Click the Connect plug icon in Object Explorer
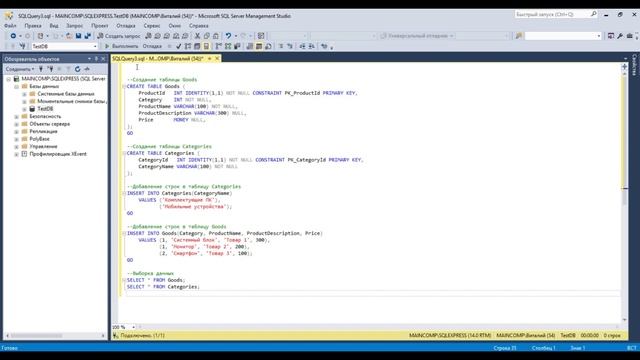The image size is (640, 360). click(x=41, y=69)
